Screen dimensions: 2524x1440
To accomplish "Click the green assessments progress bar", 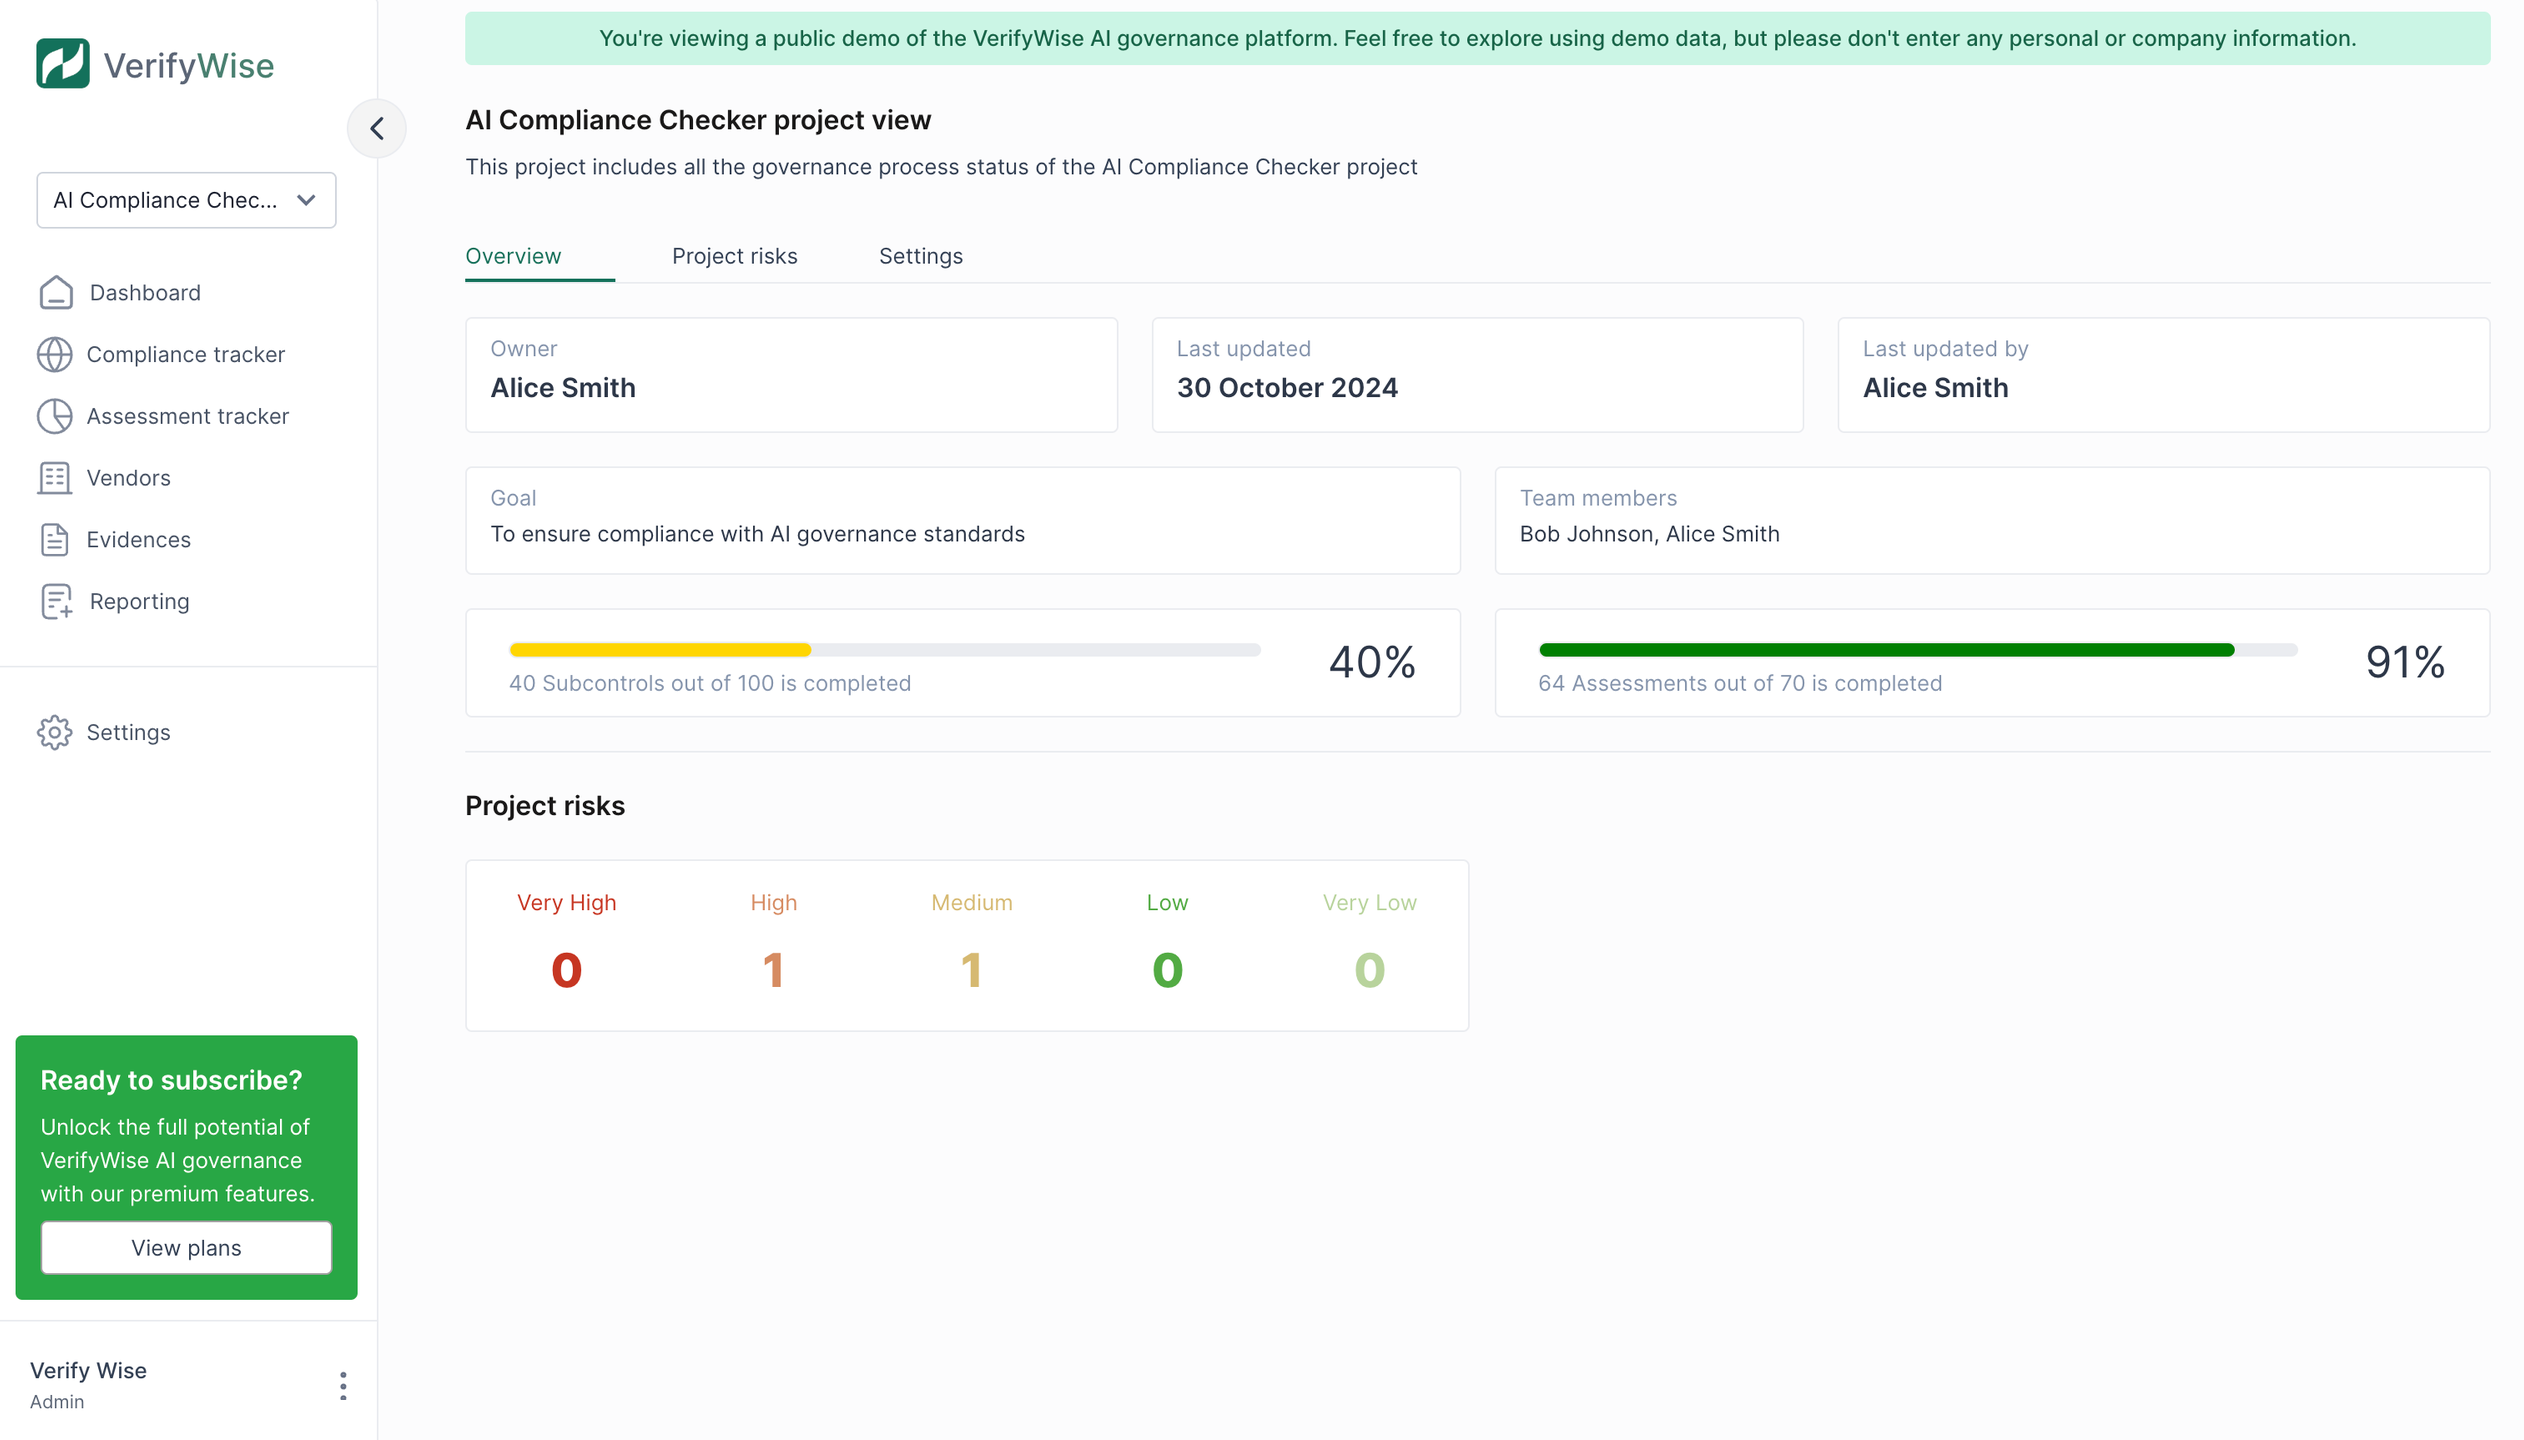I will pos(1885,650).
